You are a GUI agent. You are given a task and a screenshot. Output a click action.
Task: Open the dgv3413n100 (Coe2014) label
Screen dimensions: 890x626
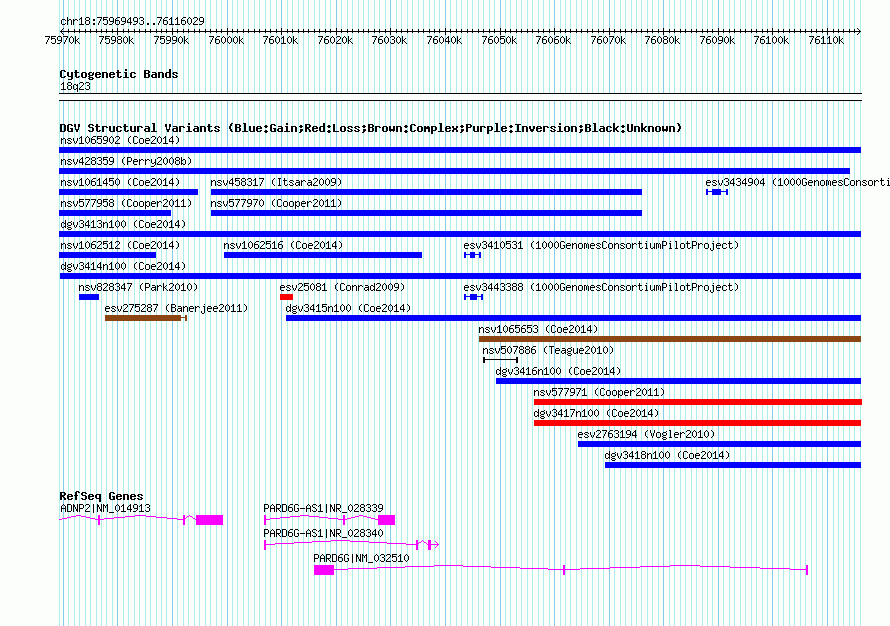coord(123,224)
